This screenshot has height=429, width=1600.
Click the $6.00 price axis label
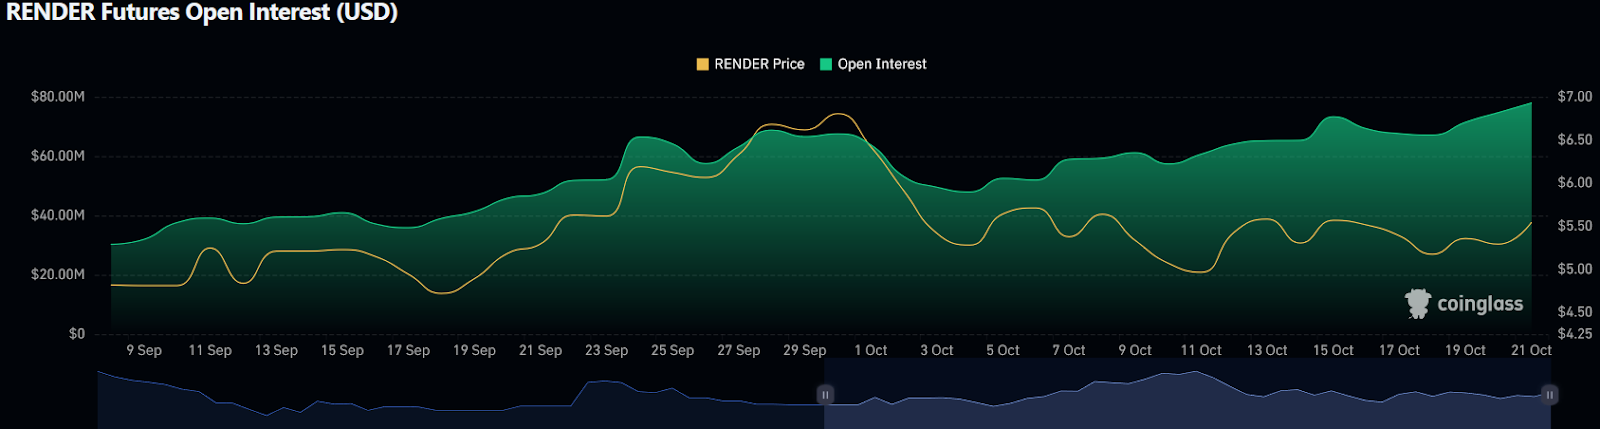(1575, 183)
